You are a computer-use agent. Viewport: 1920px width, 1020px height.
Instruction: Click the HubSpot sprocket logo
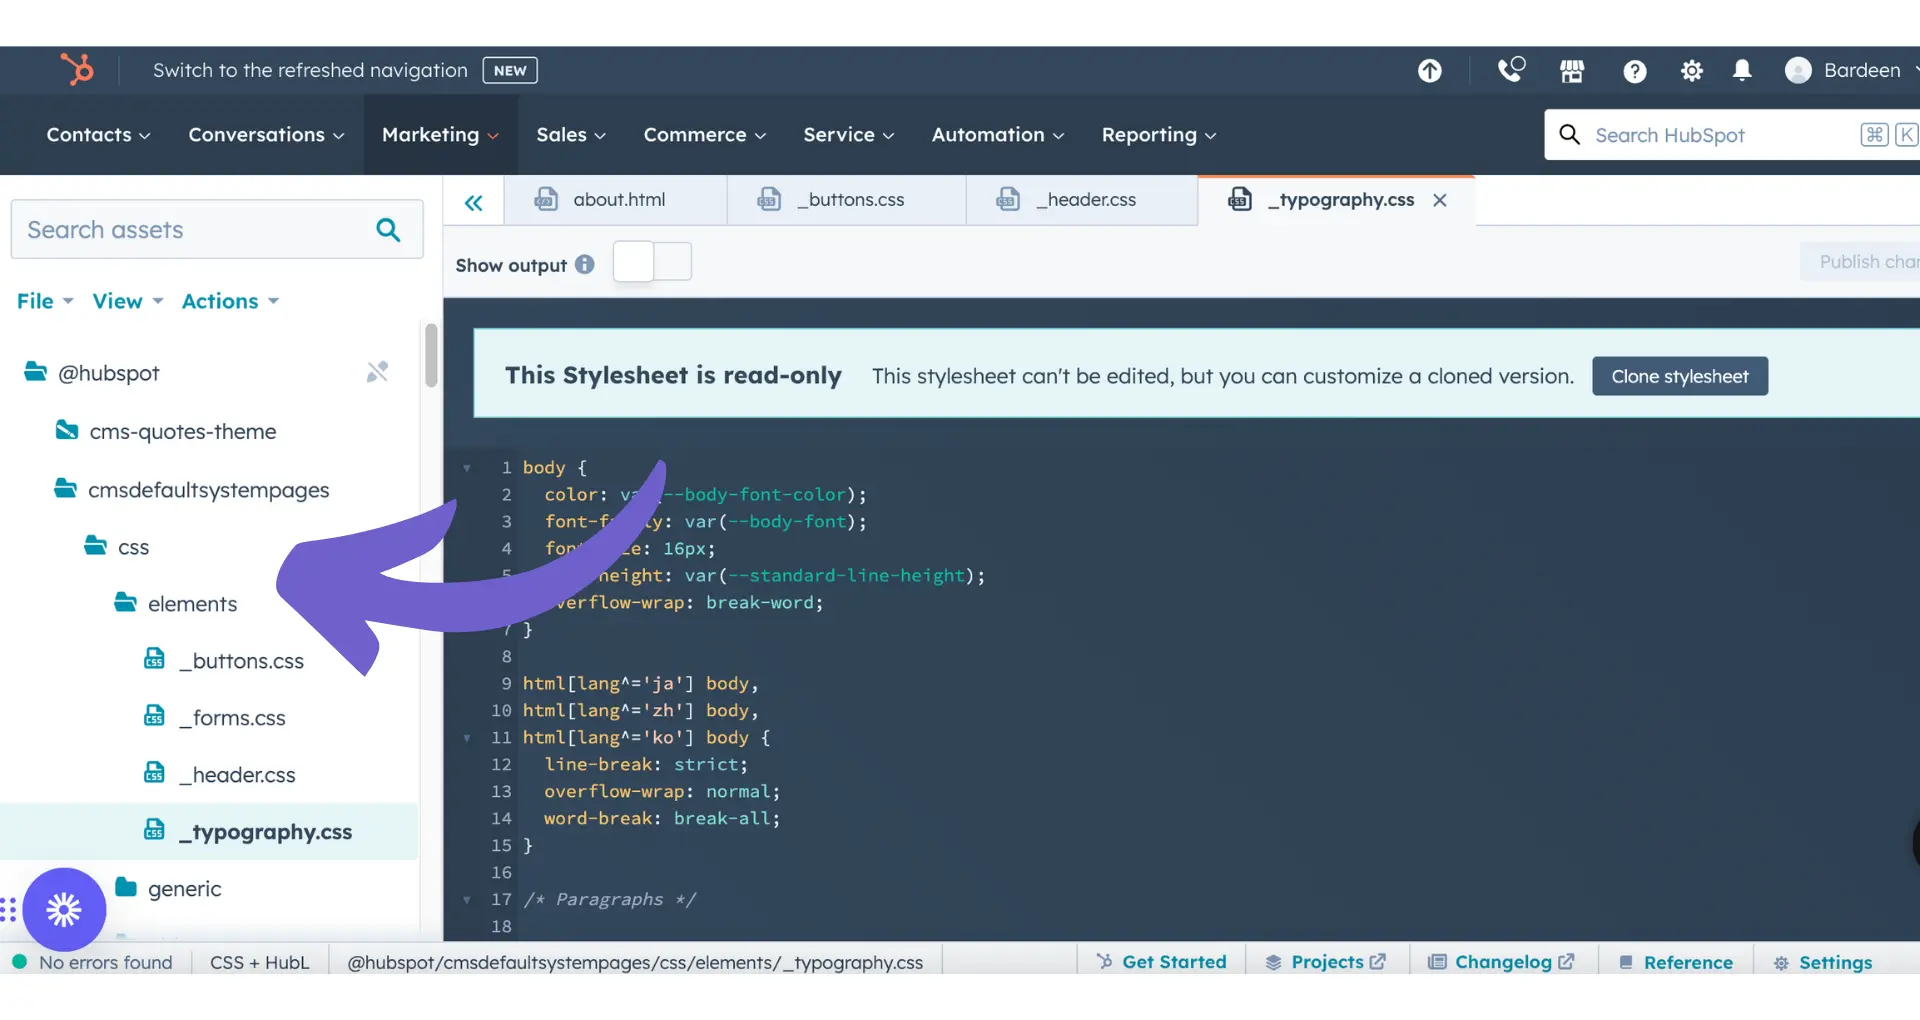[x=77, y=70]
